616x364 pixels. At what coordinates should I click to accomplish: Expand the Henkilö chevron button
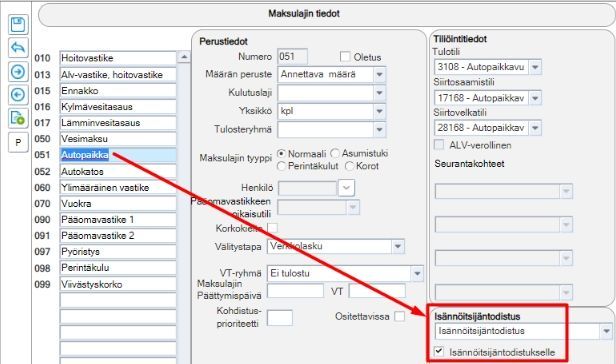tap(346, 188)
